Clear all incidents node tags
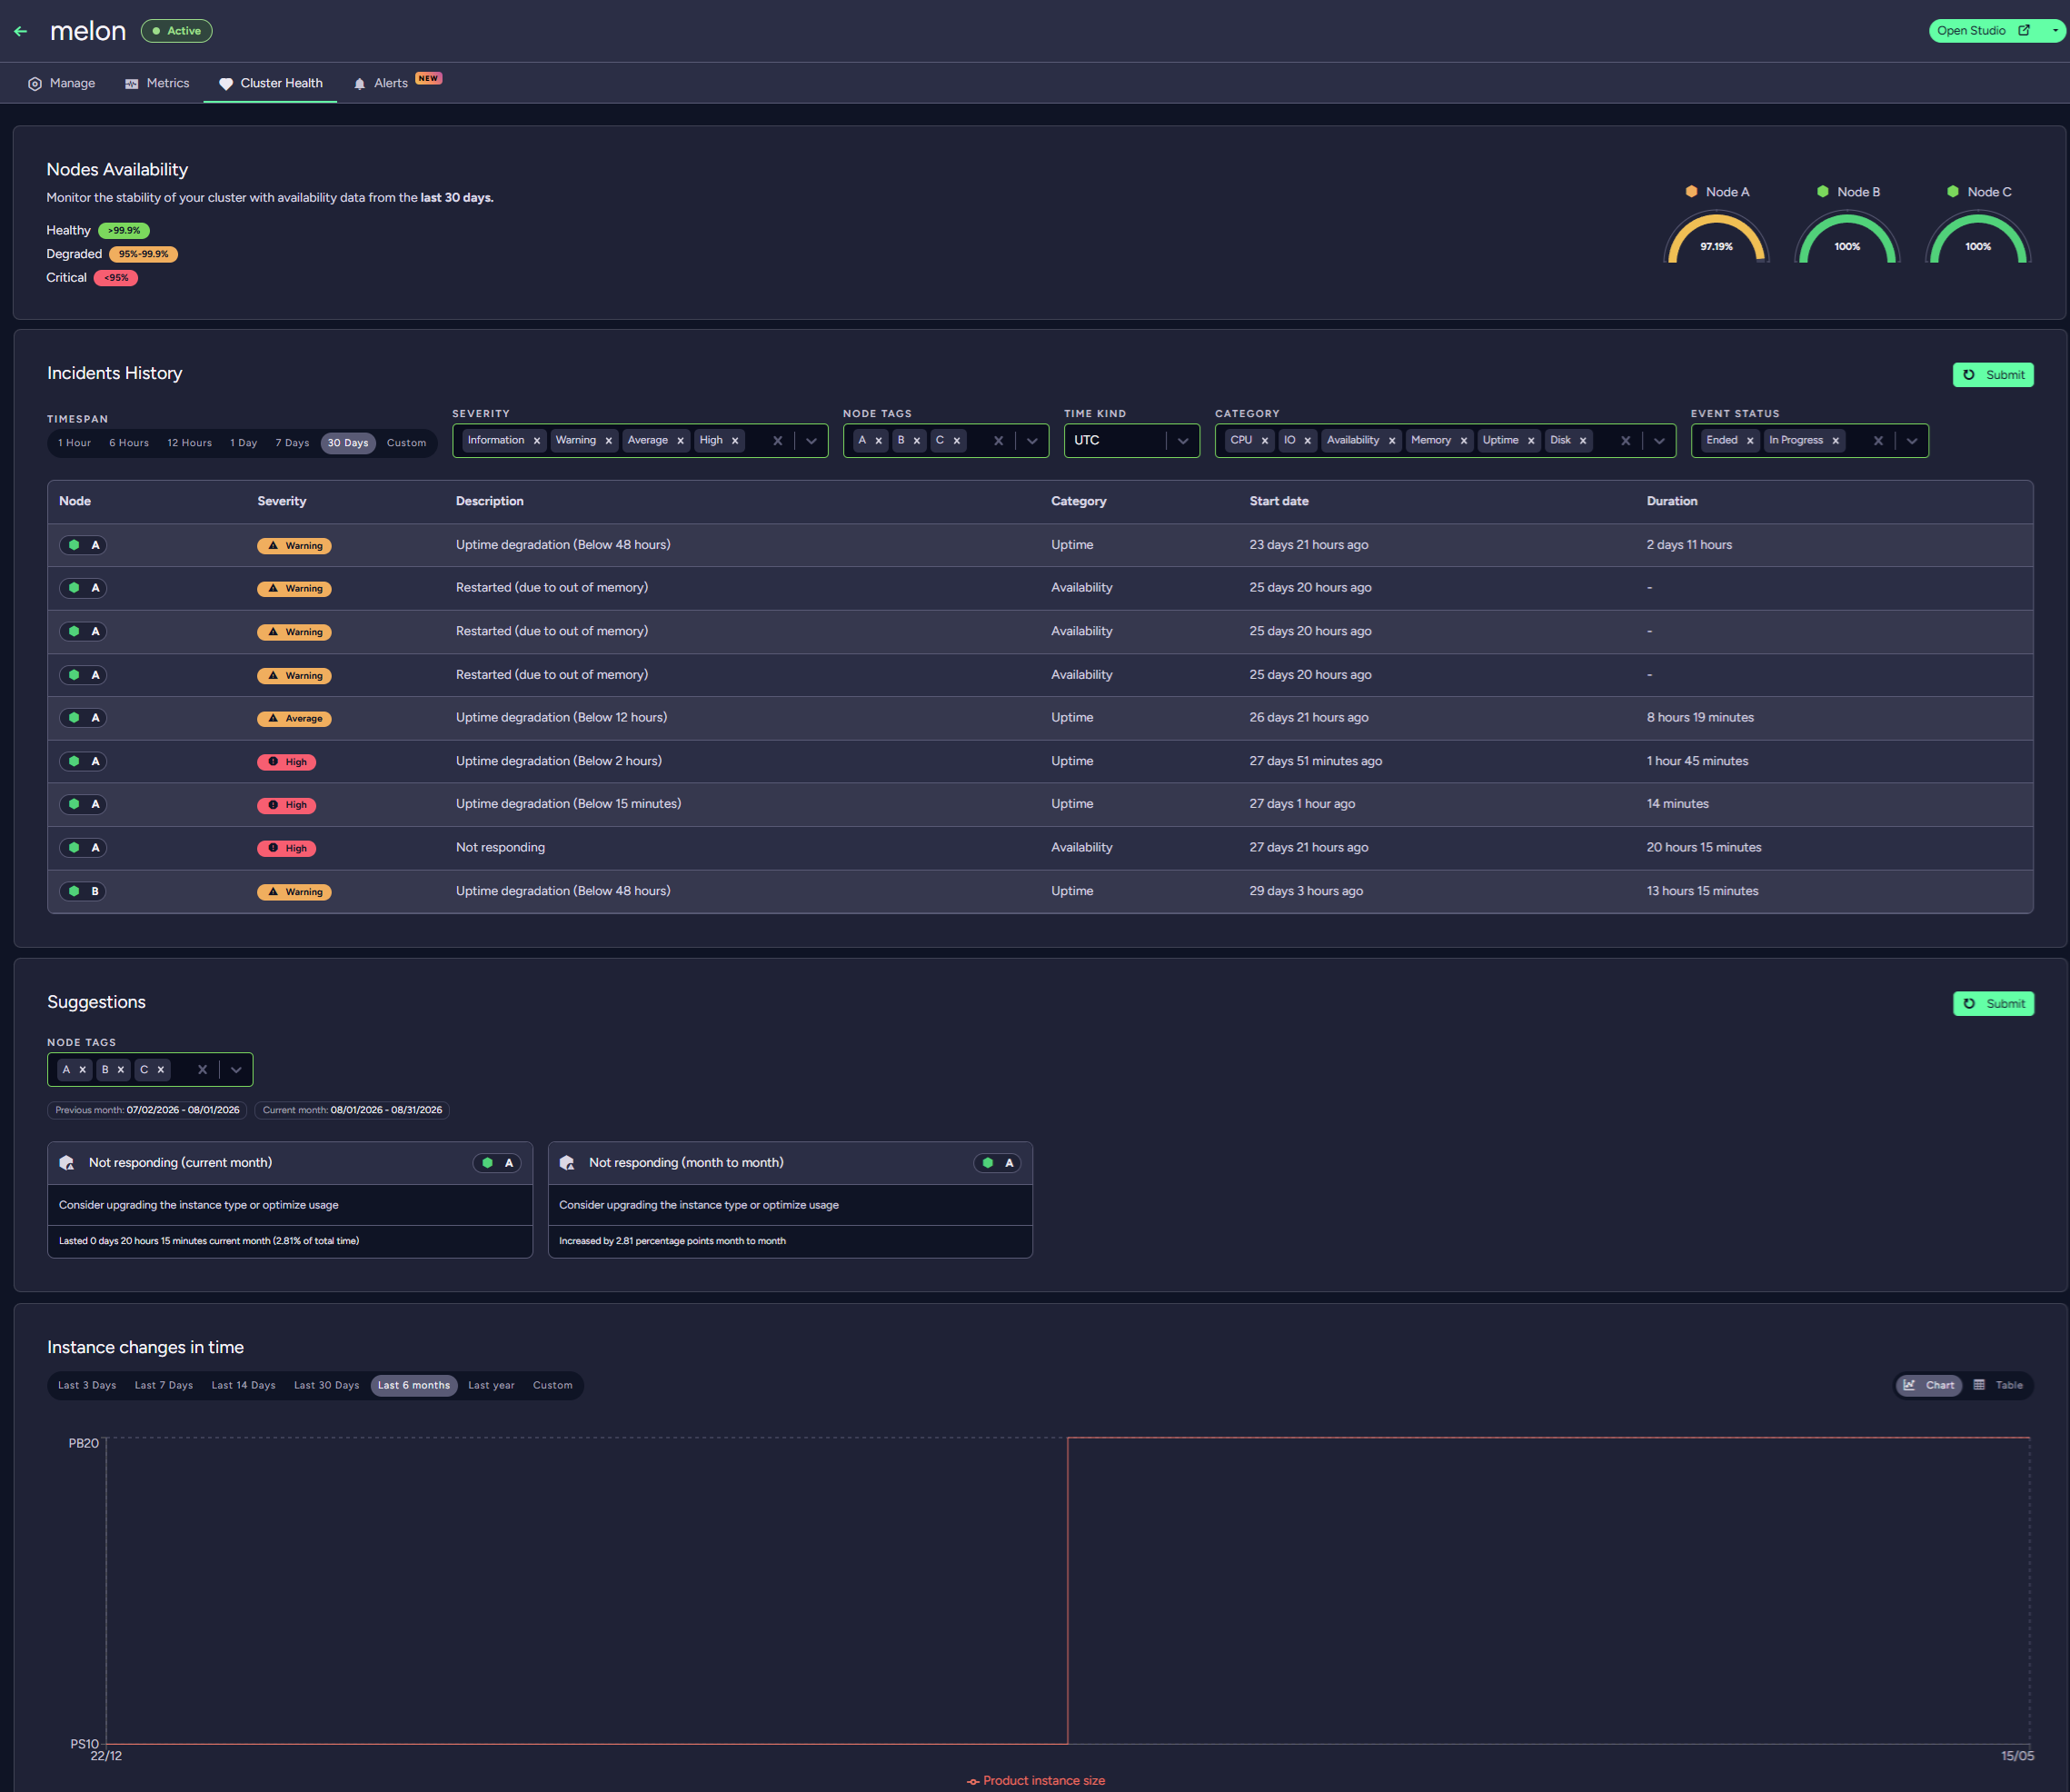The image size is (2070, 1792). pyautogui.click(x=998, y=441)
